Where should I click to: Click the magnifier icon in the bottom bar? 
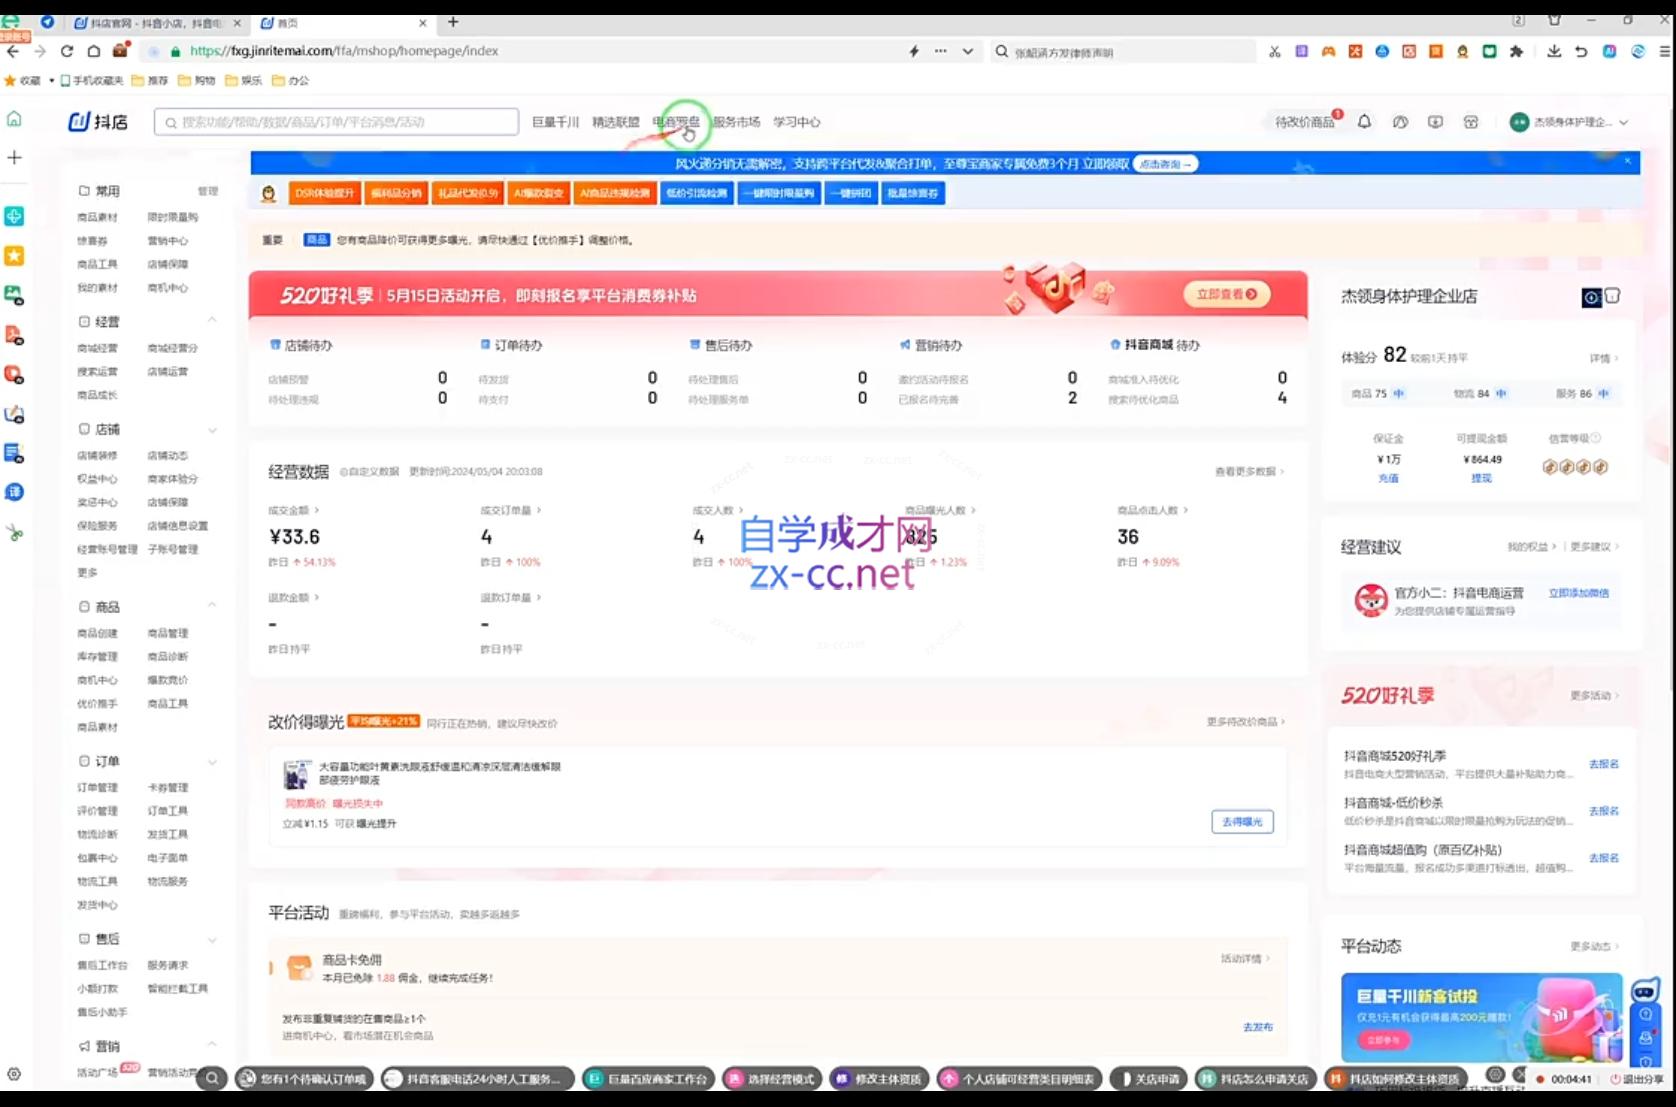[x=212, y=1078]
